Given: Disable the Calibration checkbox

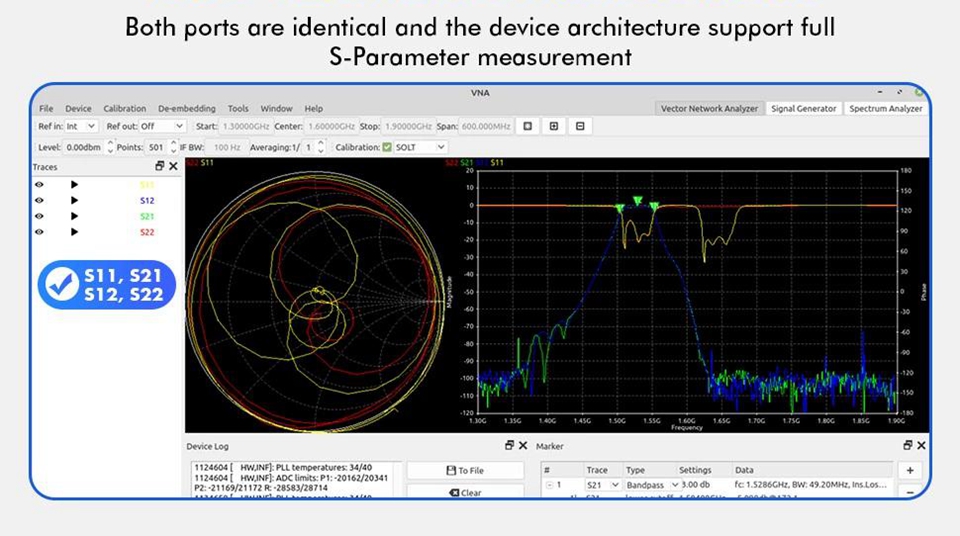Looking at the screenshot, I should click(x=387, y=147).
